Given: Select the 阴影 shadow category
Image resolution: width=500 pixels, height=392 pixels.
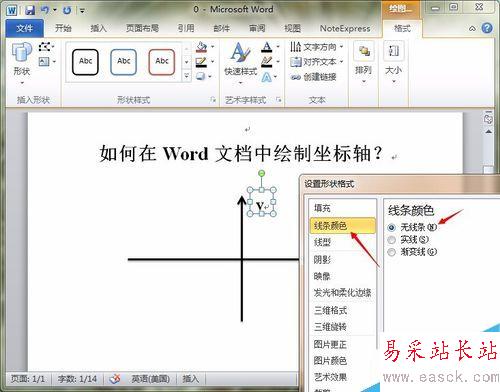Looking at the screenshot, I should [343, 259].
